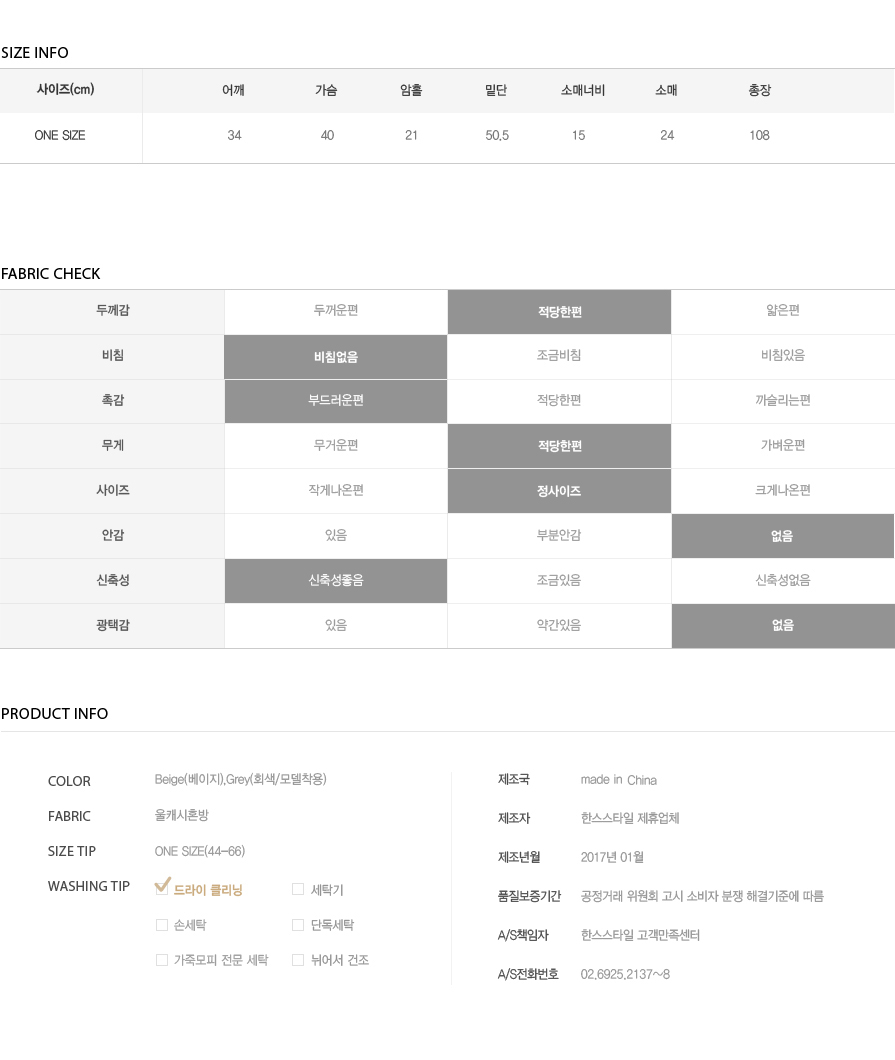The image size is (895, 1060).
Task: Click the A/S phone number 02.6925.2137~8
Action: pyautogui.click(x=625, y=974)
